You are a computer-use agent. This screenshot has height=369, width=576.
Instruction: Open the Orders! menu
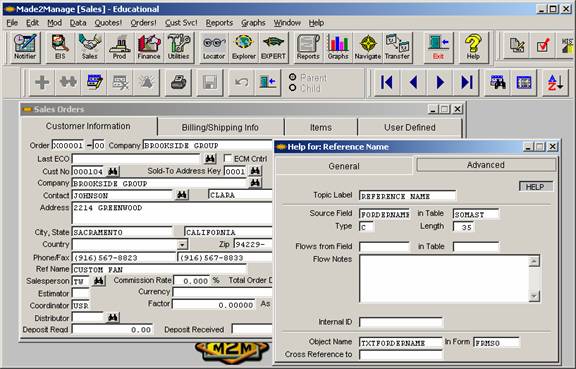click(144, 23)
